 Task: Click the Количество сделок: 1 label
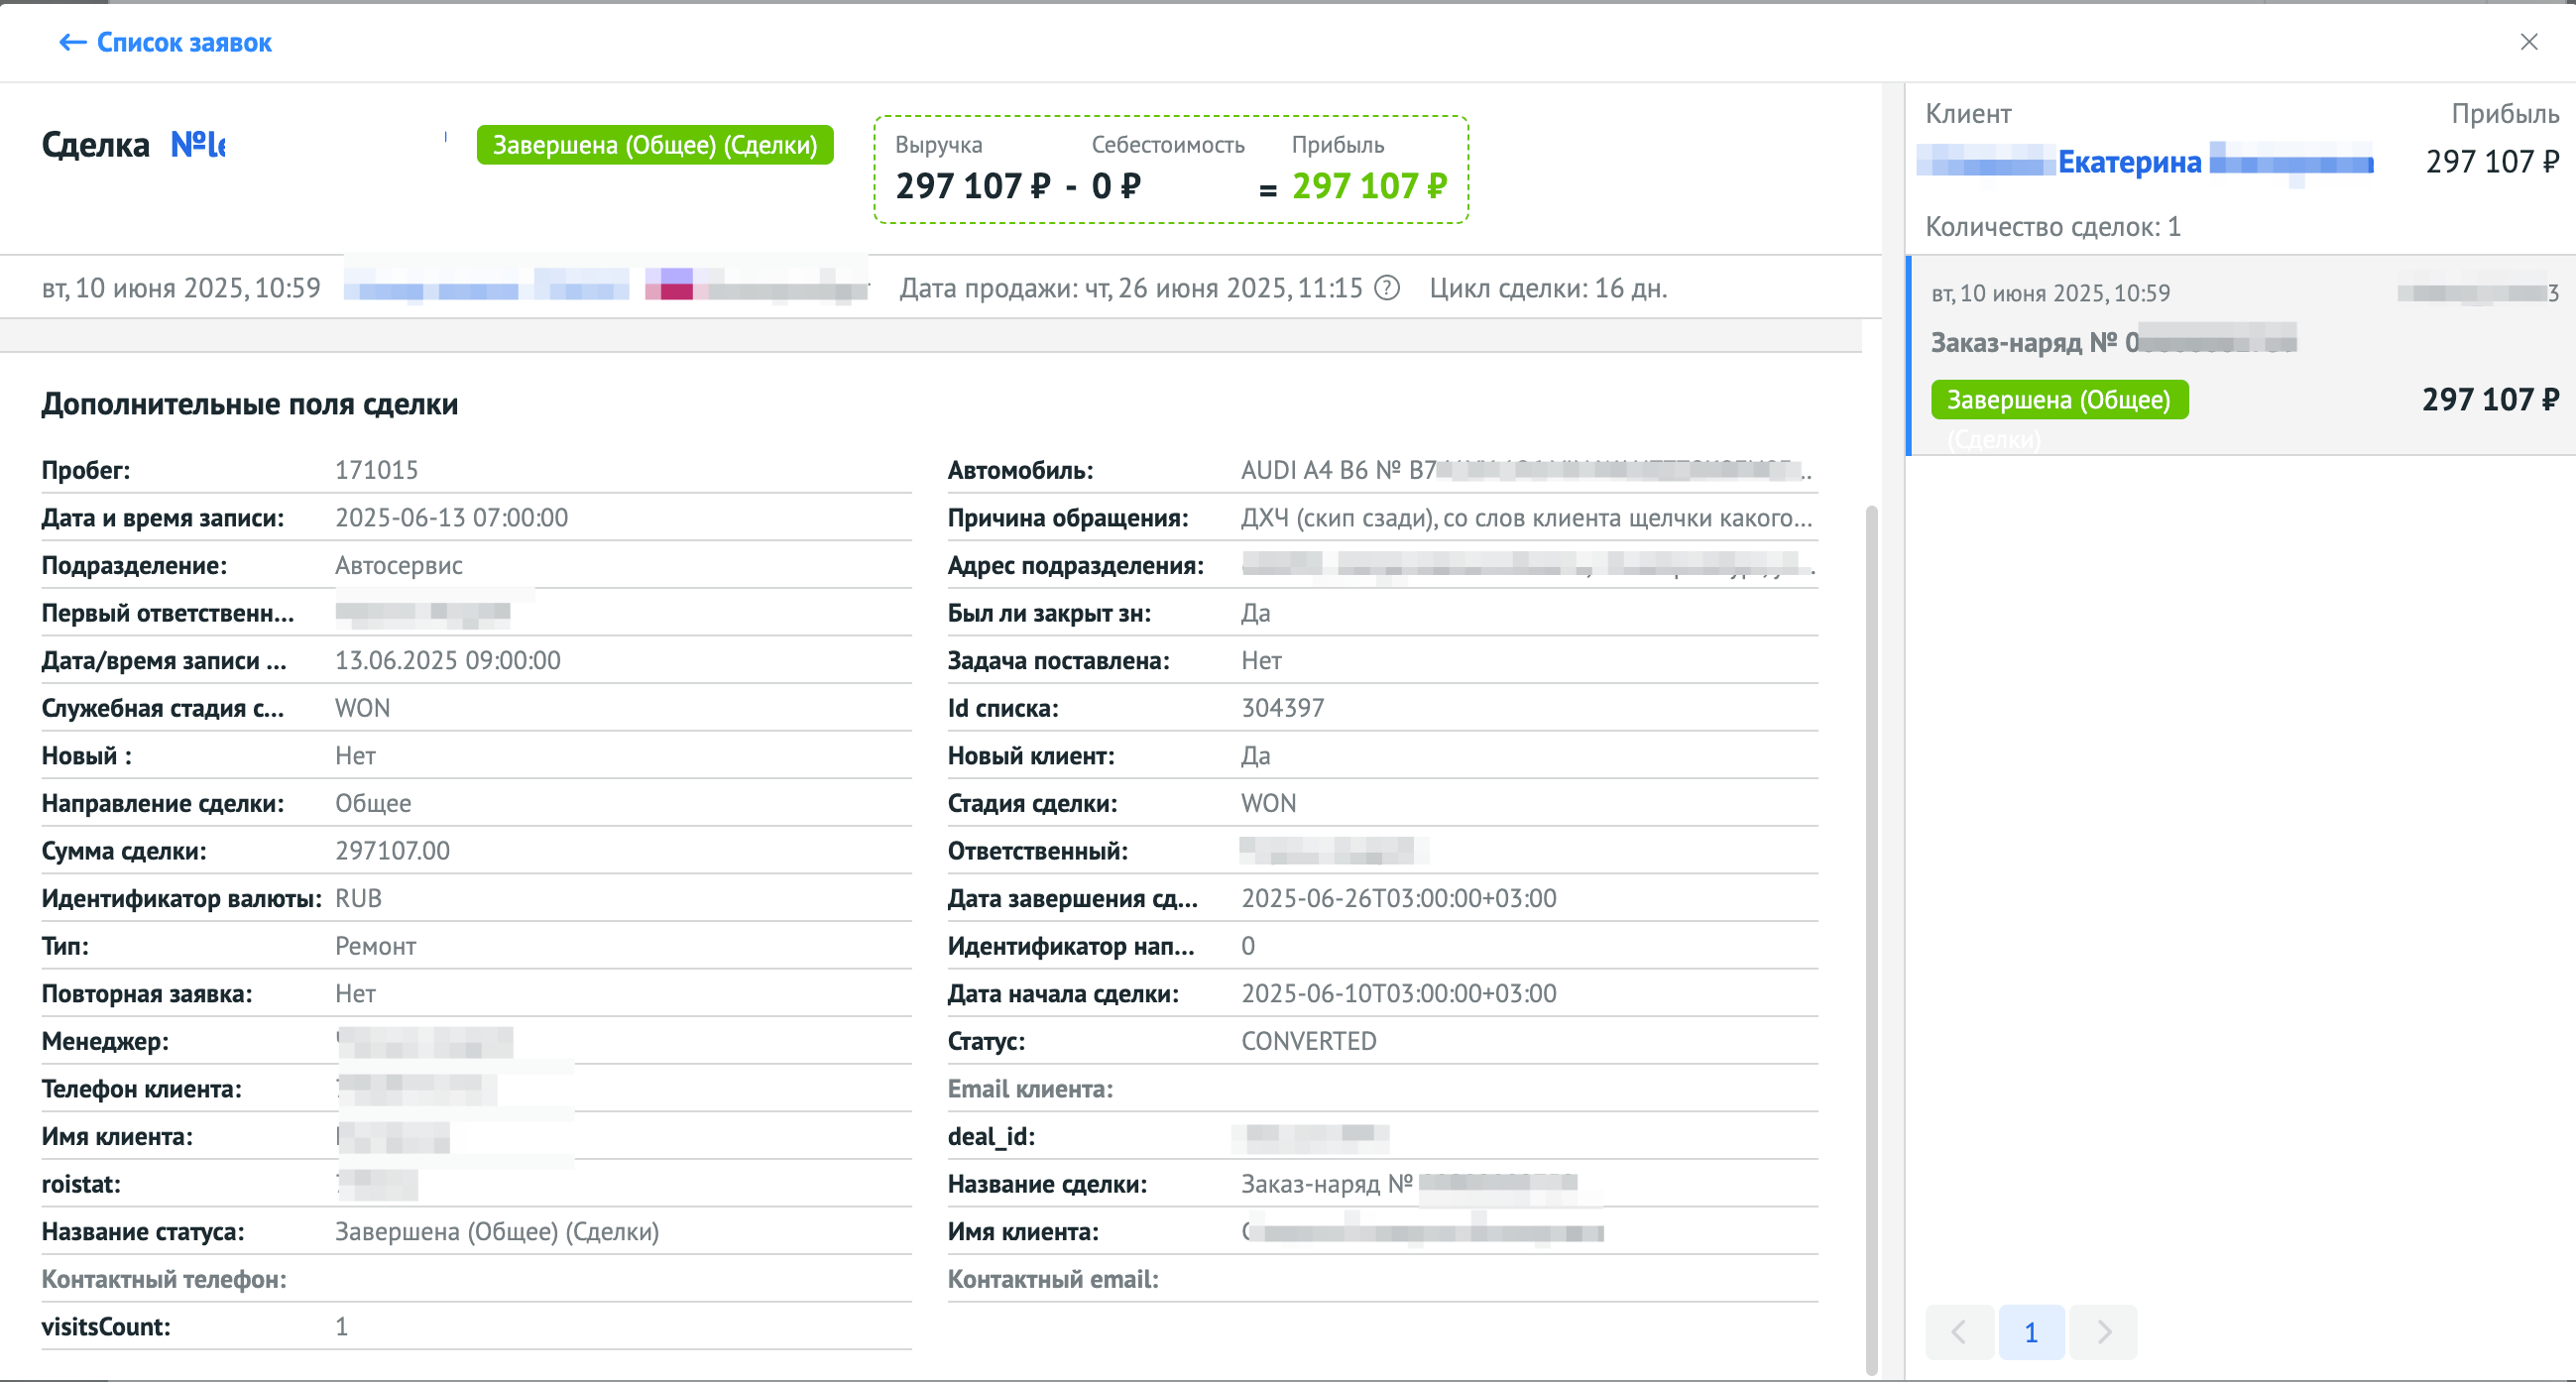click(x=2053, y=227)
